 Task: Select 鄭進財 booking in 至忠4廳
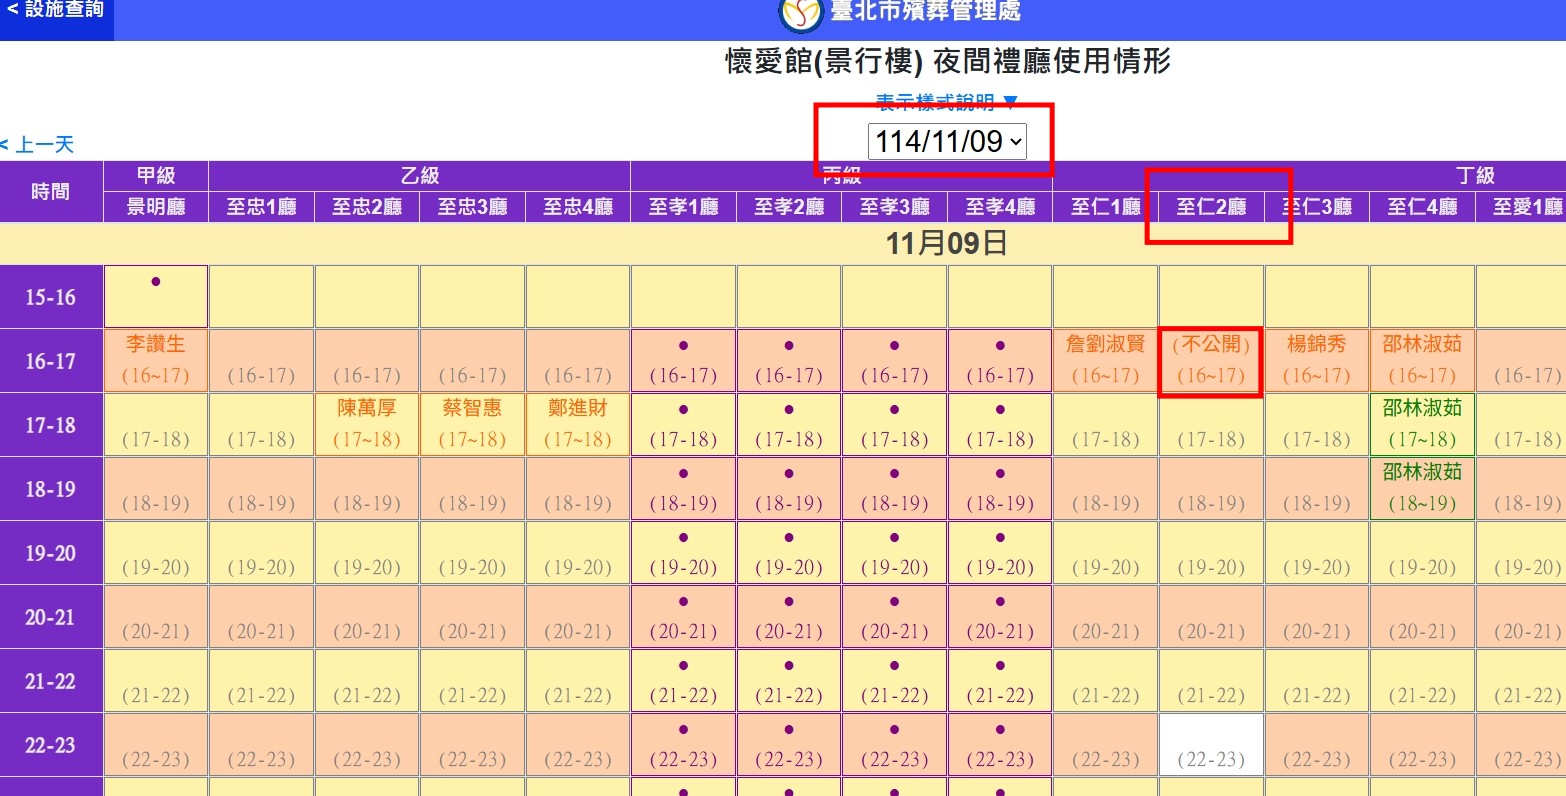pos(578,424)
